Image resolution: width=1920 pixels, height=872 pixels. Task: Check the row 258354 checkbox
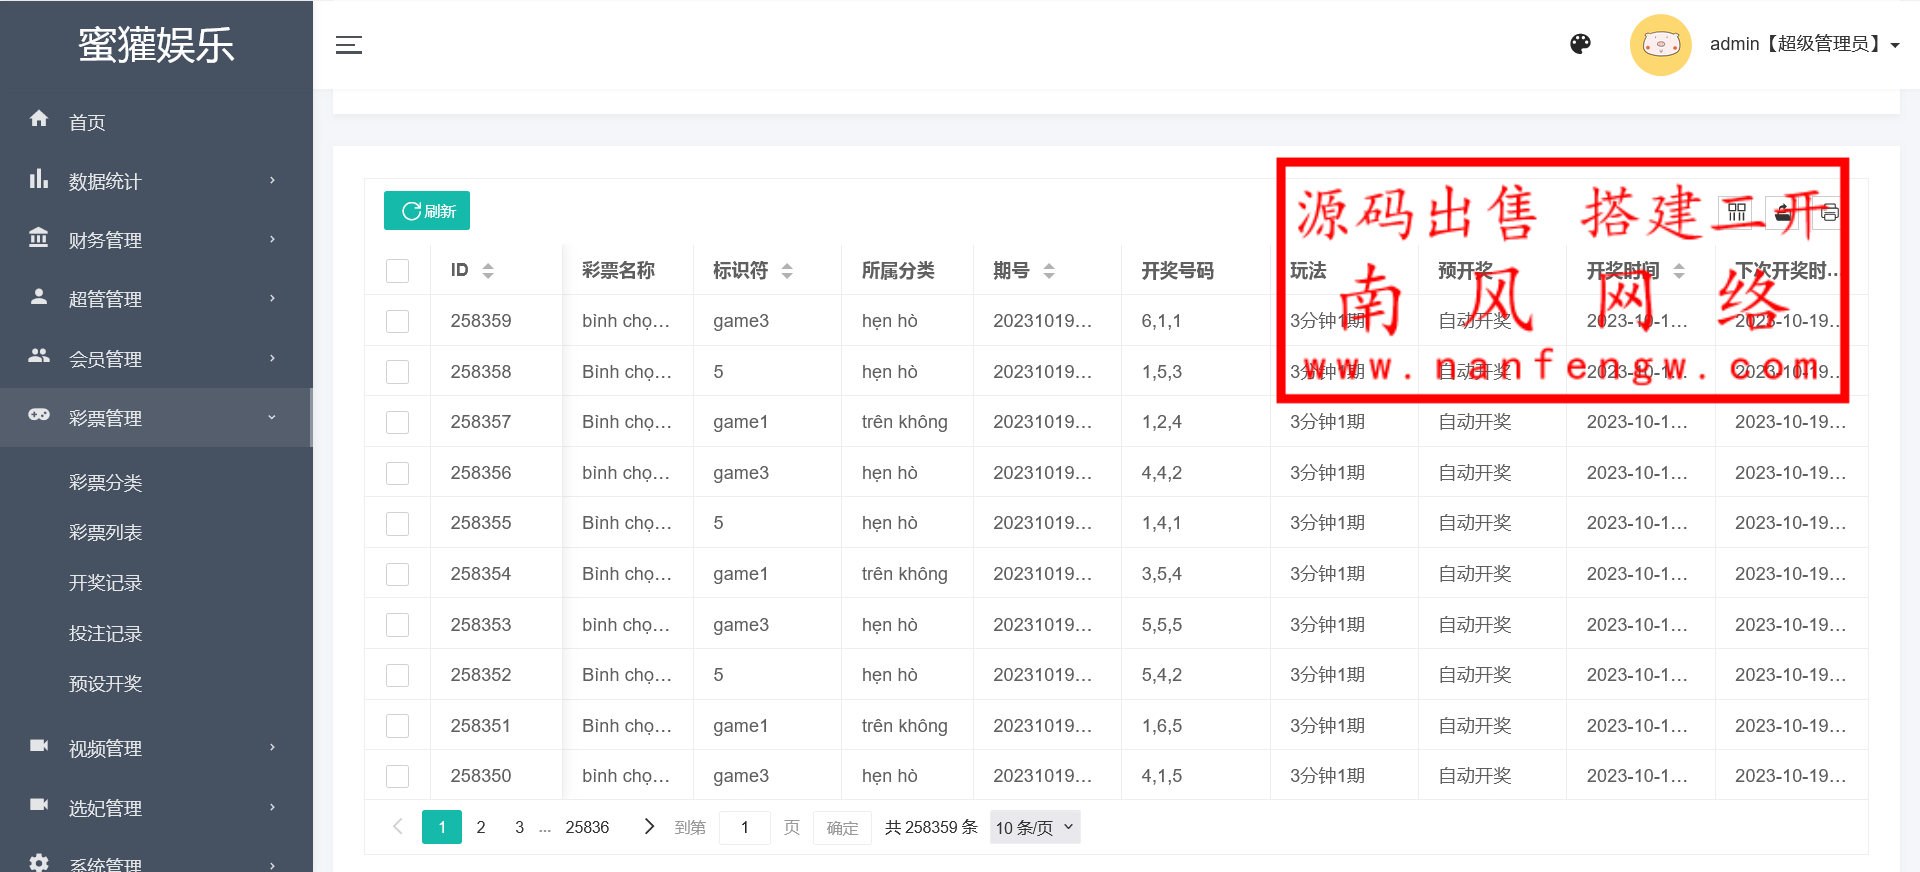[397, 574]
